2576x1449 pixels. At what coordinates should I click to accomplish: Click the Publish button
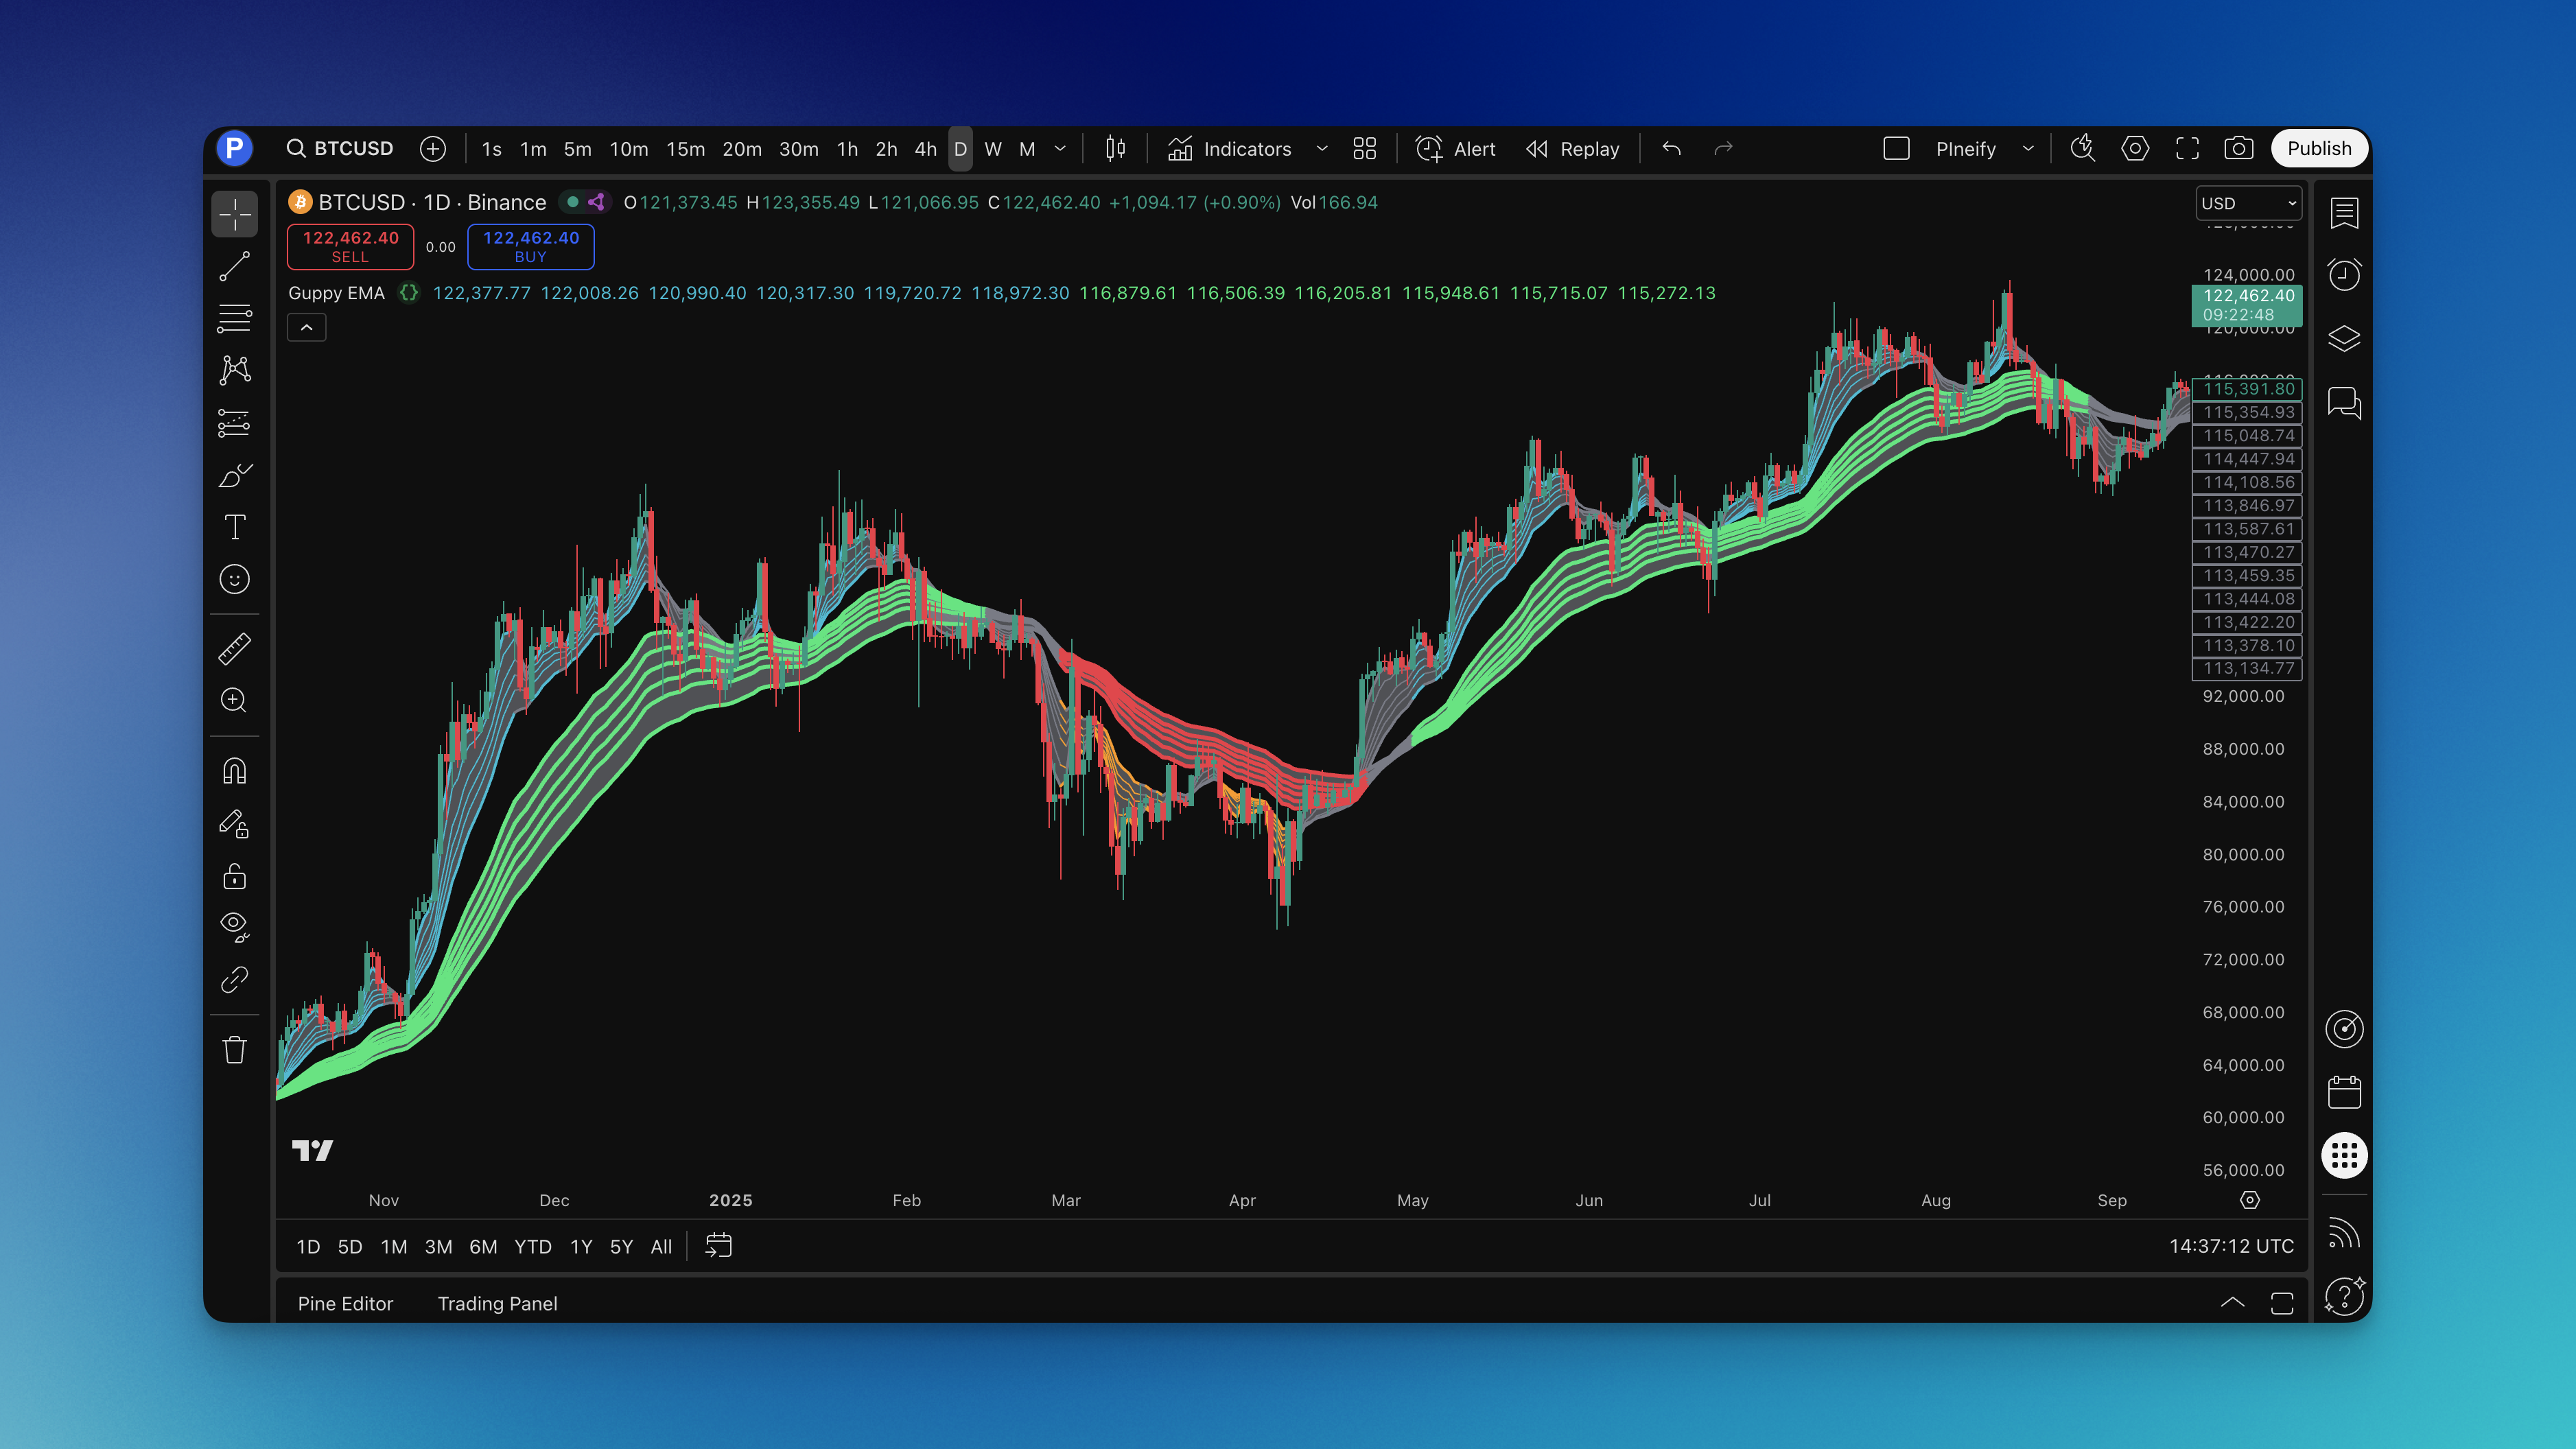pos(2318,149)
